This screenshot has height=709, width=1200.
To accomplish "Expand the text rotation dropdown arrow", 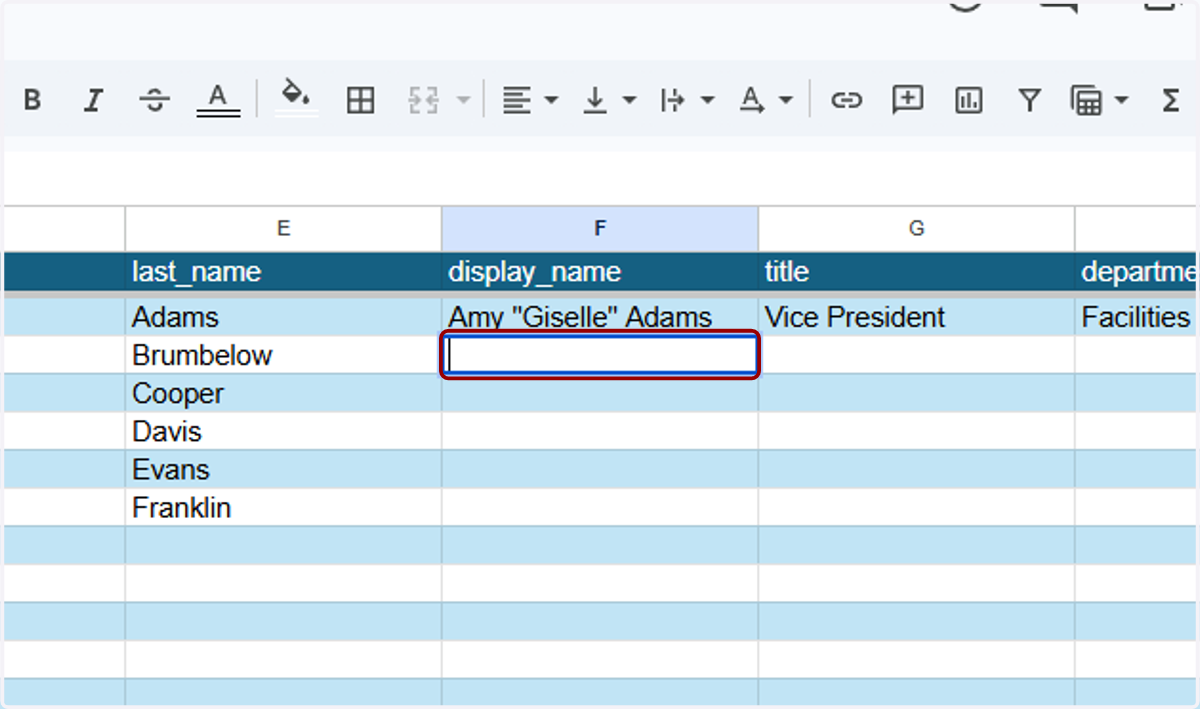I will pos(786,100).
